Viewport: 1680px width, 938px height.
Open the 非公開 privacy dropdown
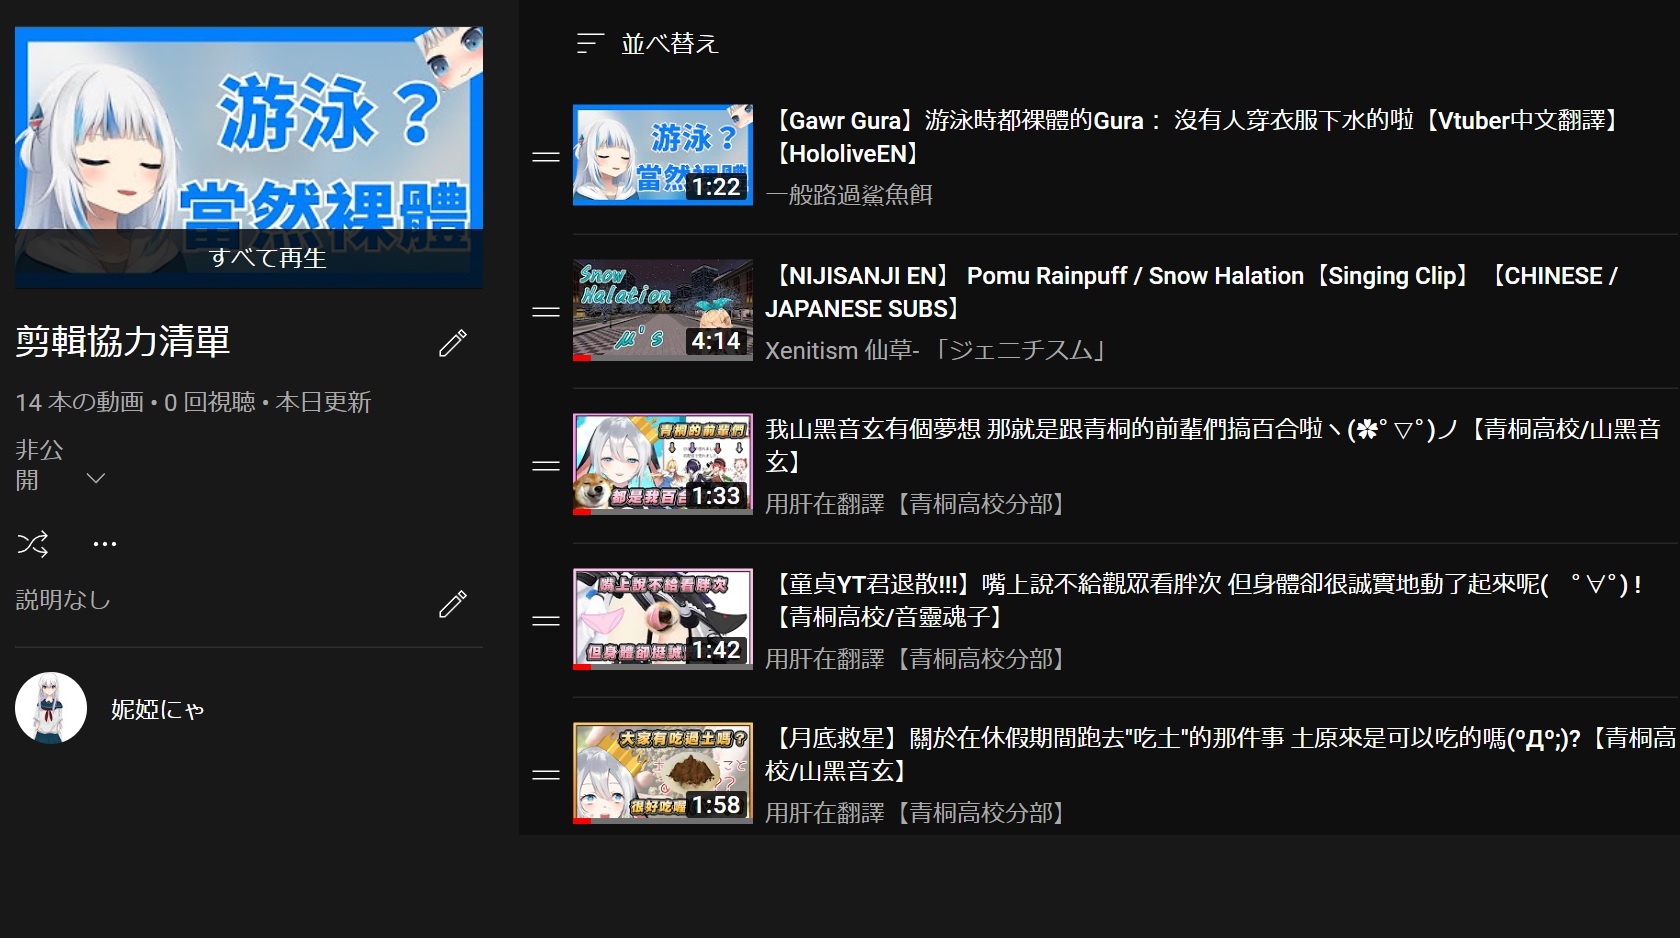(x=95, y=479)
